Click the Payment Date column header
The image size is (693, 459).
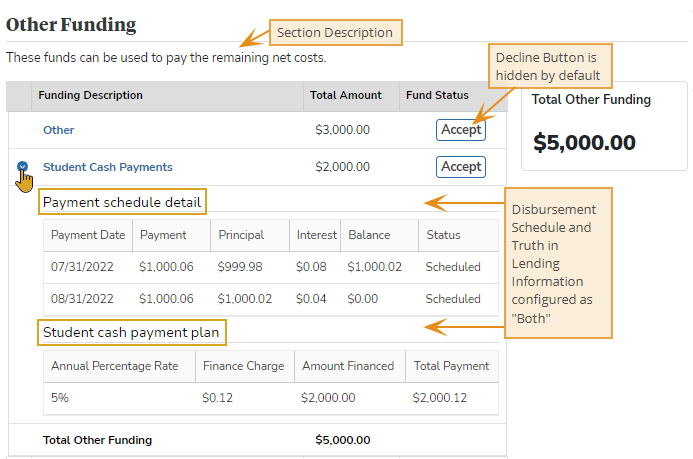click(88, 235)
